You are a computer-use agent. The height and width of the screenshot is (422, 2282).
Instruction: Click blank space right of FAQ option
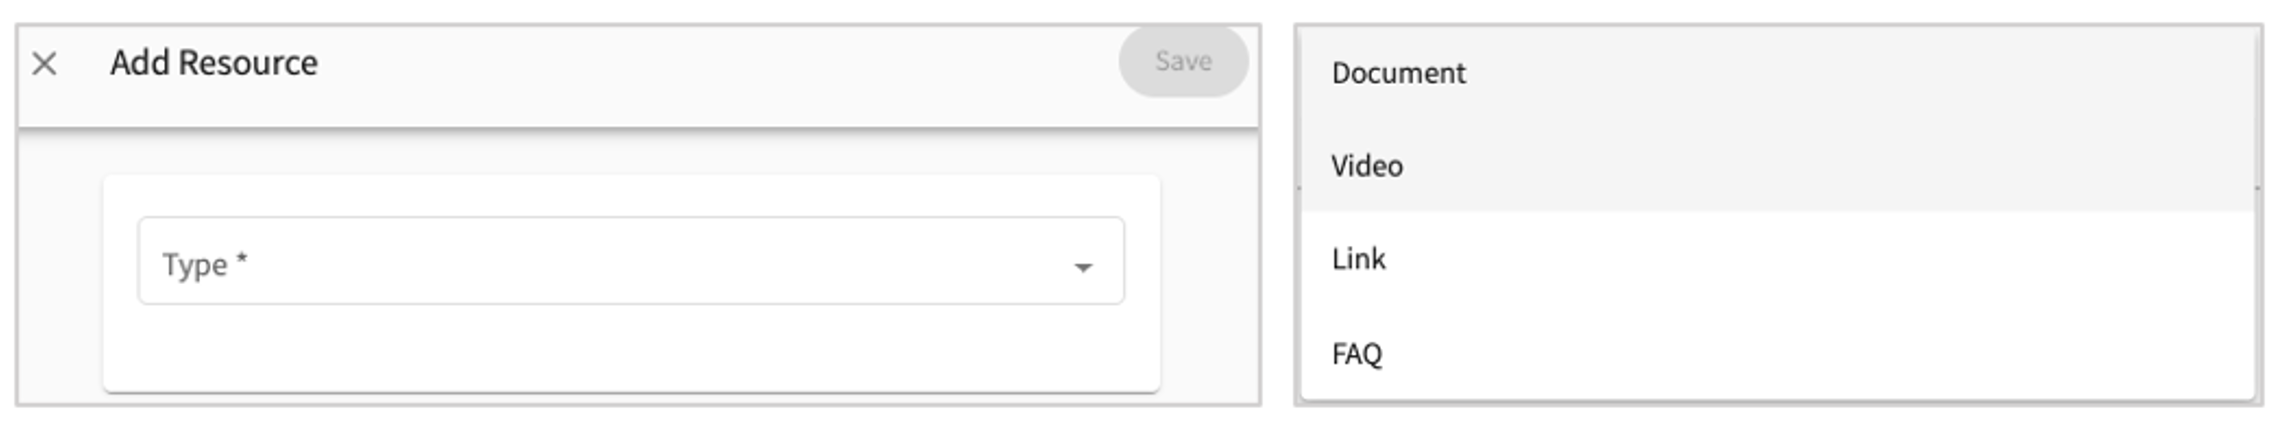coord(1850,354)
